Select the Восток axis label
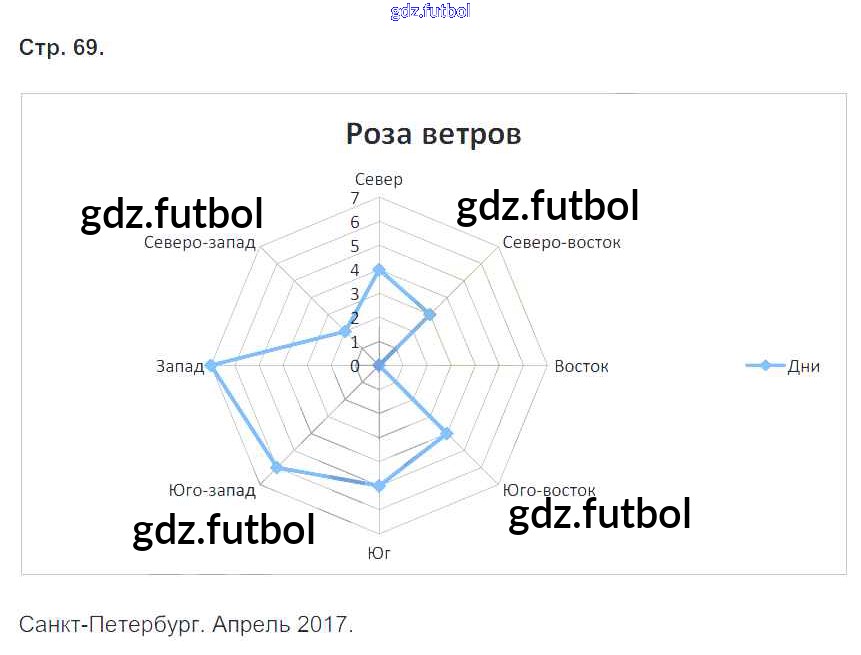The image size is (861, 655). (x=581, y=366)
